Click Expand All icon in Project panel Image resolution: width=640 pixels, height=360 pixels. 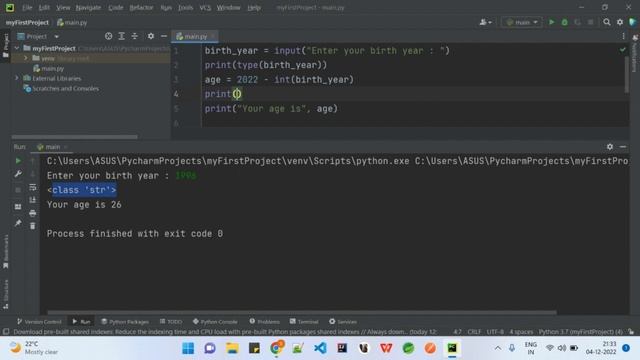[121, 36]
